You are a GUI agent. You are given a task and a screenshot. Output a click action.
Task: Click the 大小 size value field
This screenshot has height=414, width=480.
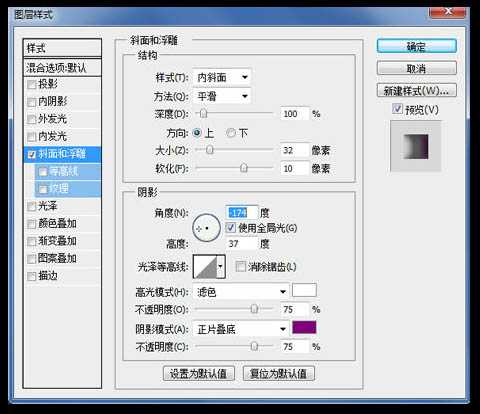[294, 150]
